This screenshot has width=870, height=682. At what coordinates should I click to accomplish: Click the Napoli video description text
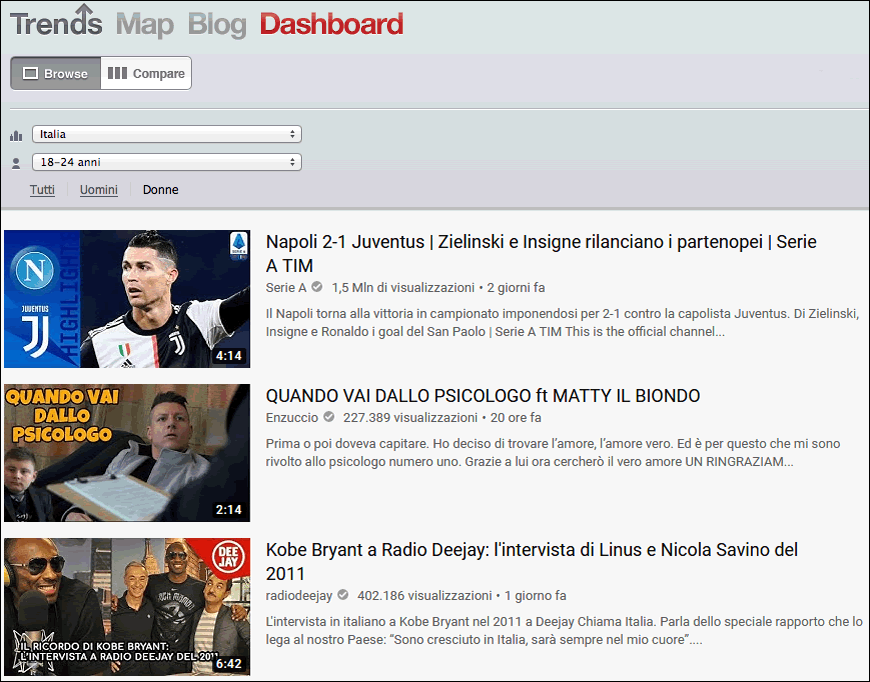(562, 322)
